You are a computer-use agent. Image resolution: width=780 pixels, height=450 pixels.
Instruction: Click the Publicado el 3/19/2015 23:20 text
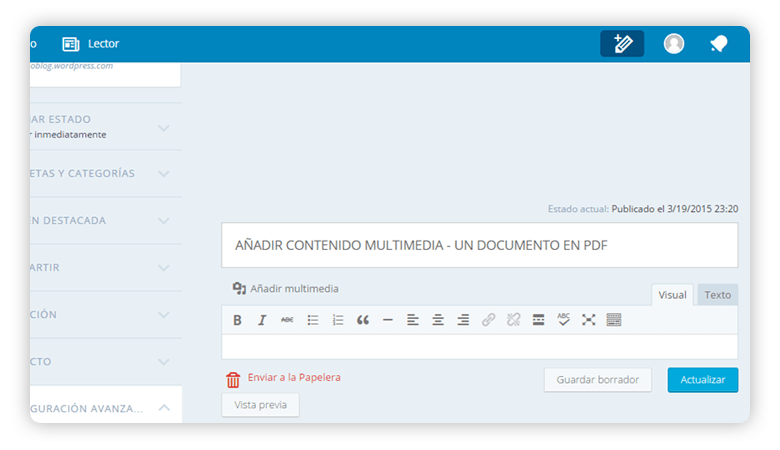coord(675,209)
